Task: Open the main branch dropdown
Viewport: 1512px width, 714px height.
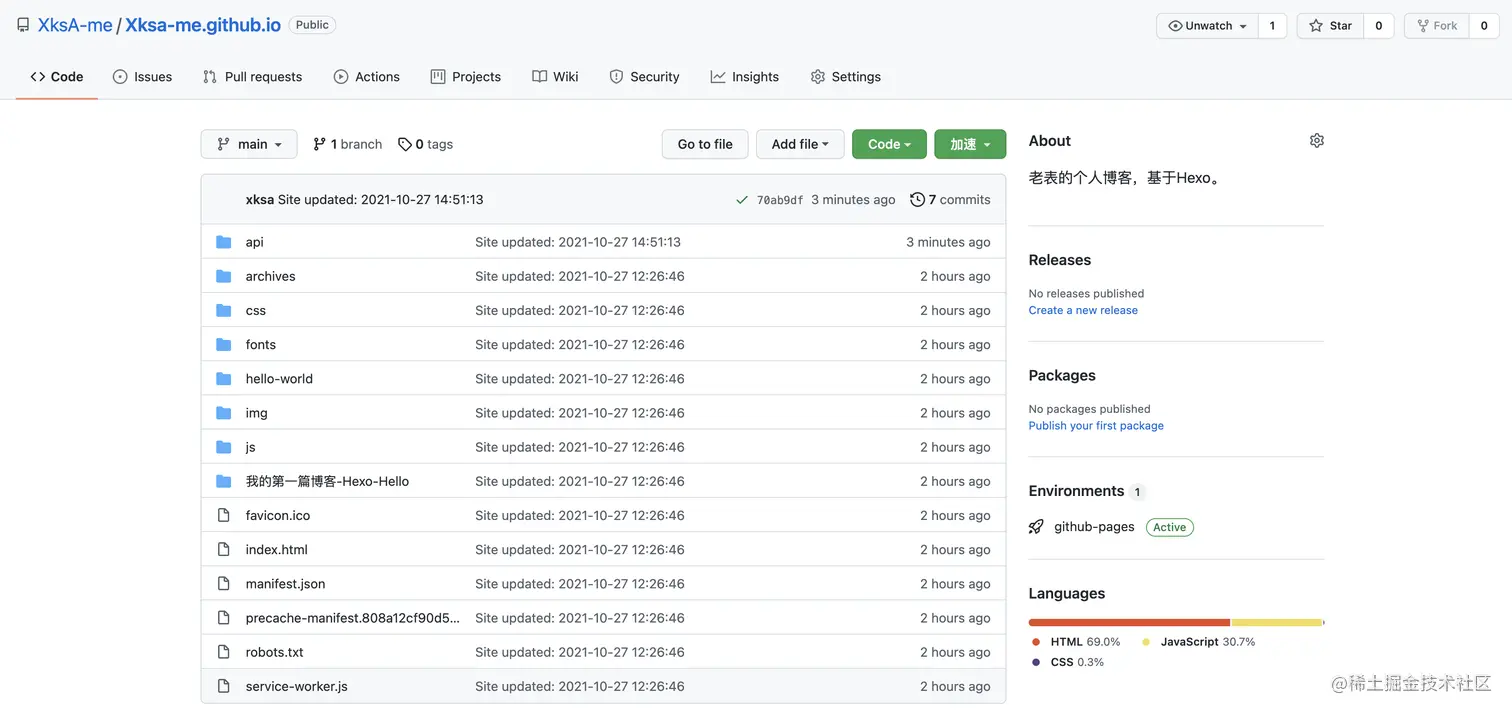Action: point(249,144)
